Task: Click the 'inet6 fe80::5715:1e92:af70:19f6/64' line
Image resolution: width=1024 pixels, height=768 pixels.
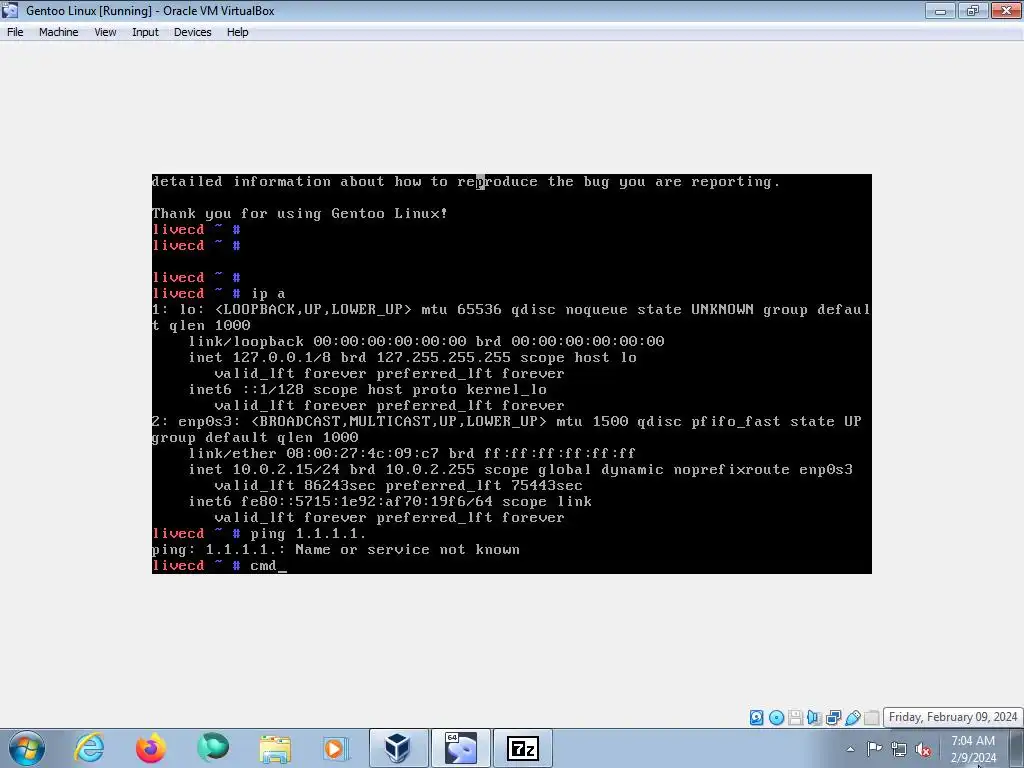Action: coord(390,502)
